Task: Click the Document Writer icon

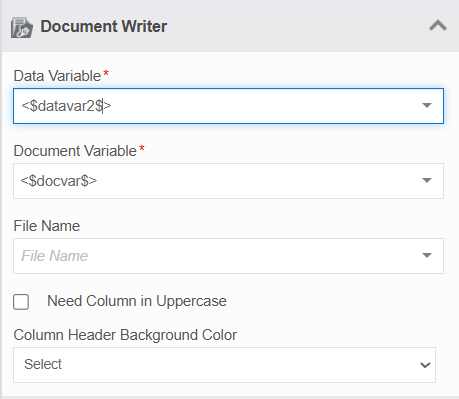Action: (x=22, y=28)
